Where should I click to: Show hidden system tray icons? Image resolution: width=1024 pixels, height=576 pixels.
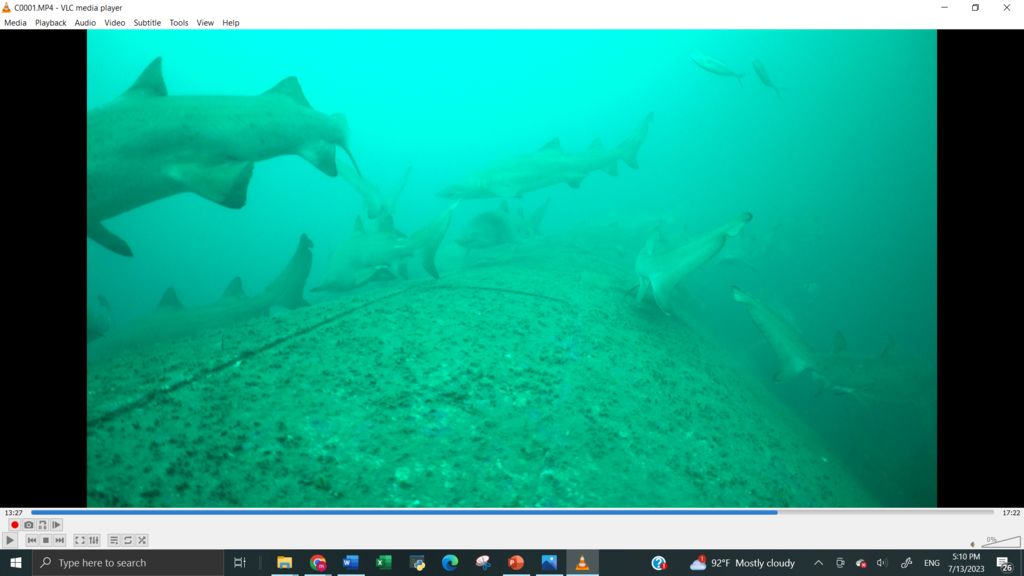click(x=818, y=563)
